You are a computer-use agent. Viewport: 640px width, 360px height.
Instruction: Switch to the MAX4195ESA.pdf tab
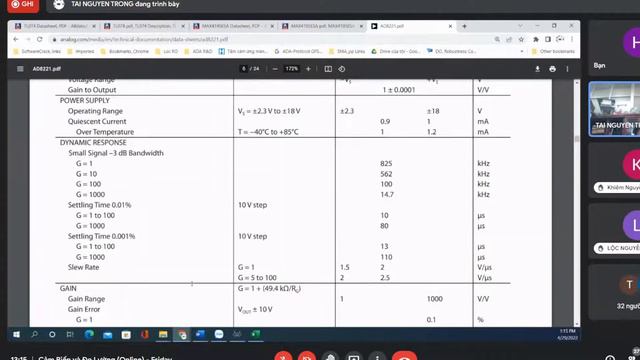click(322, 26)
